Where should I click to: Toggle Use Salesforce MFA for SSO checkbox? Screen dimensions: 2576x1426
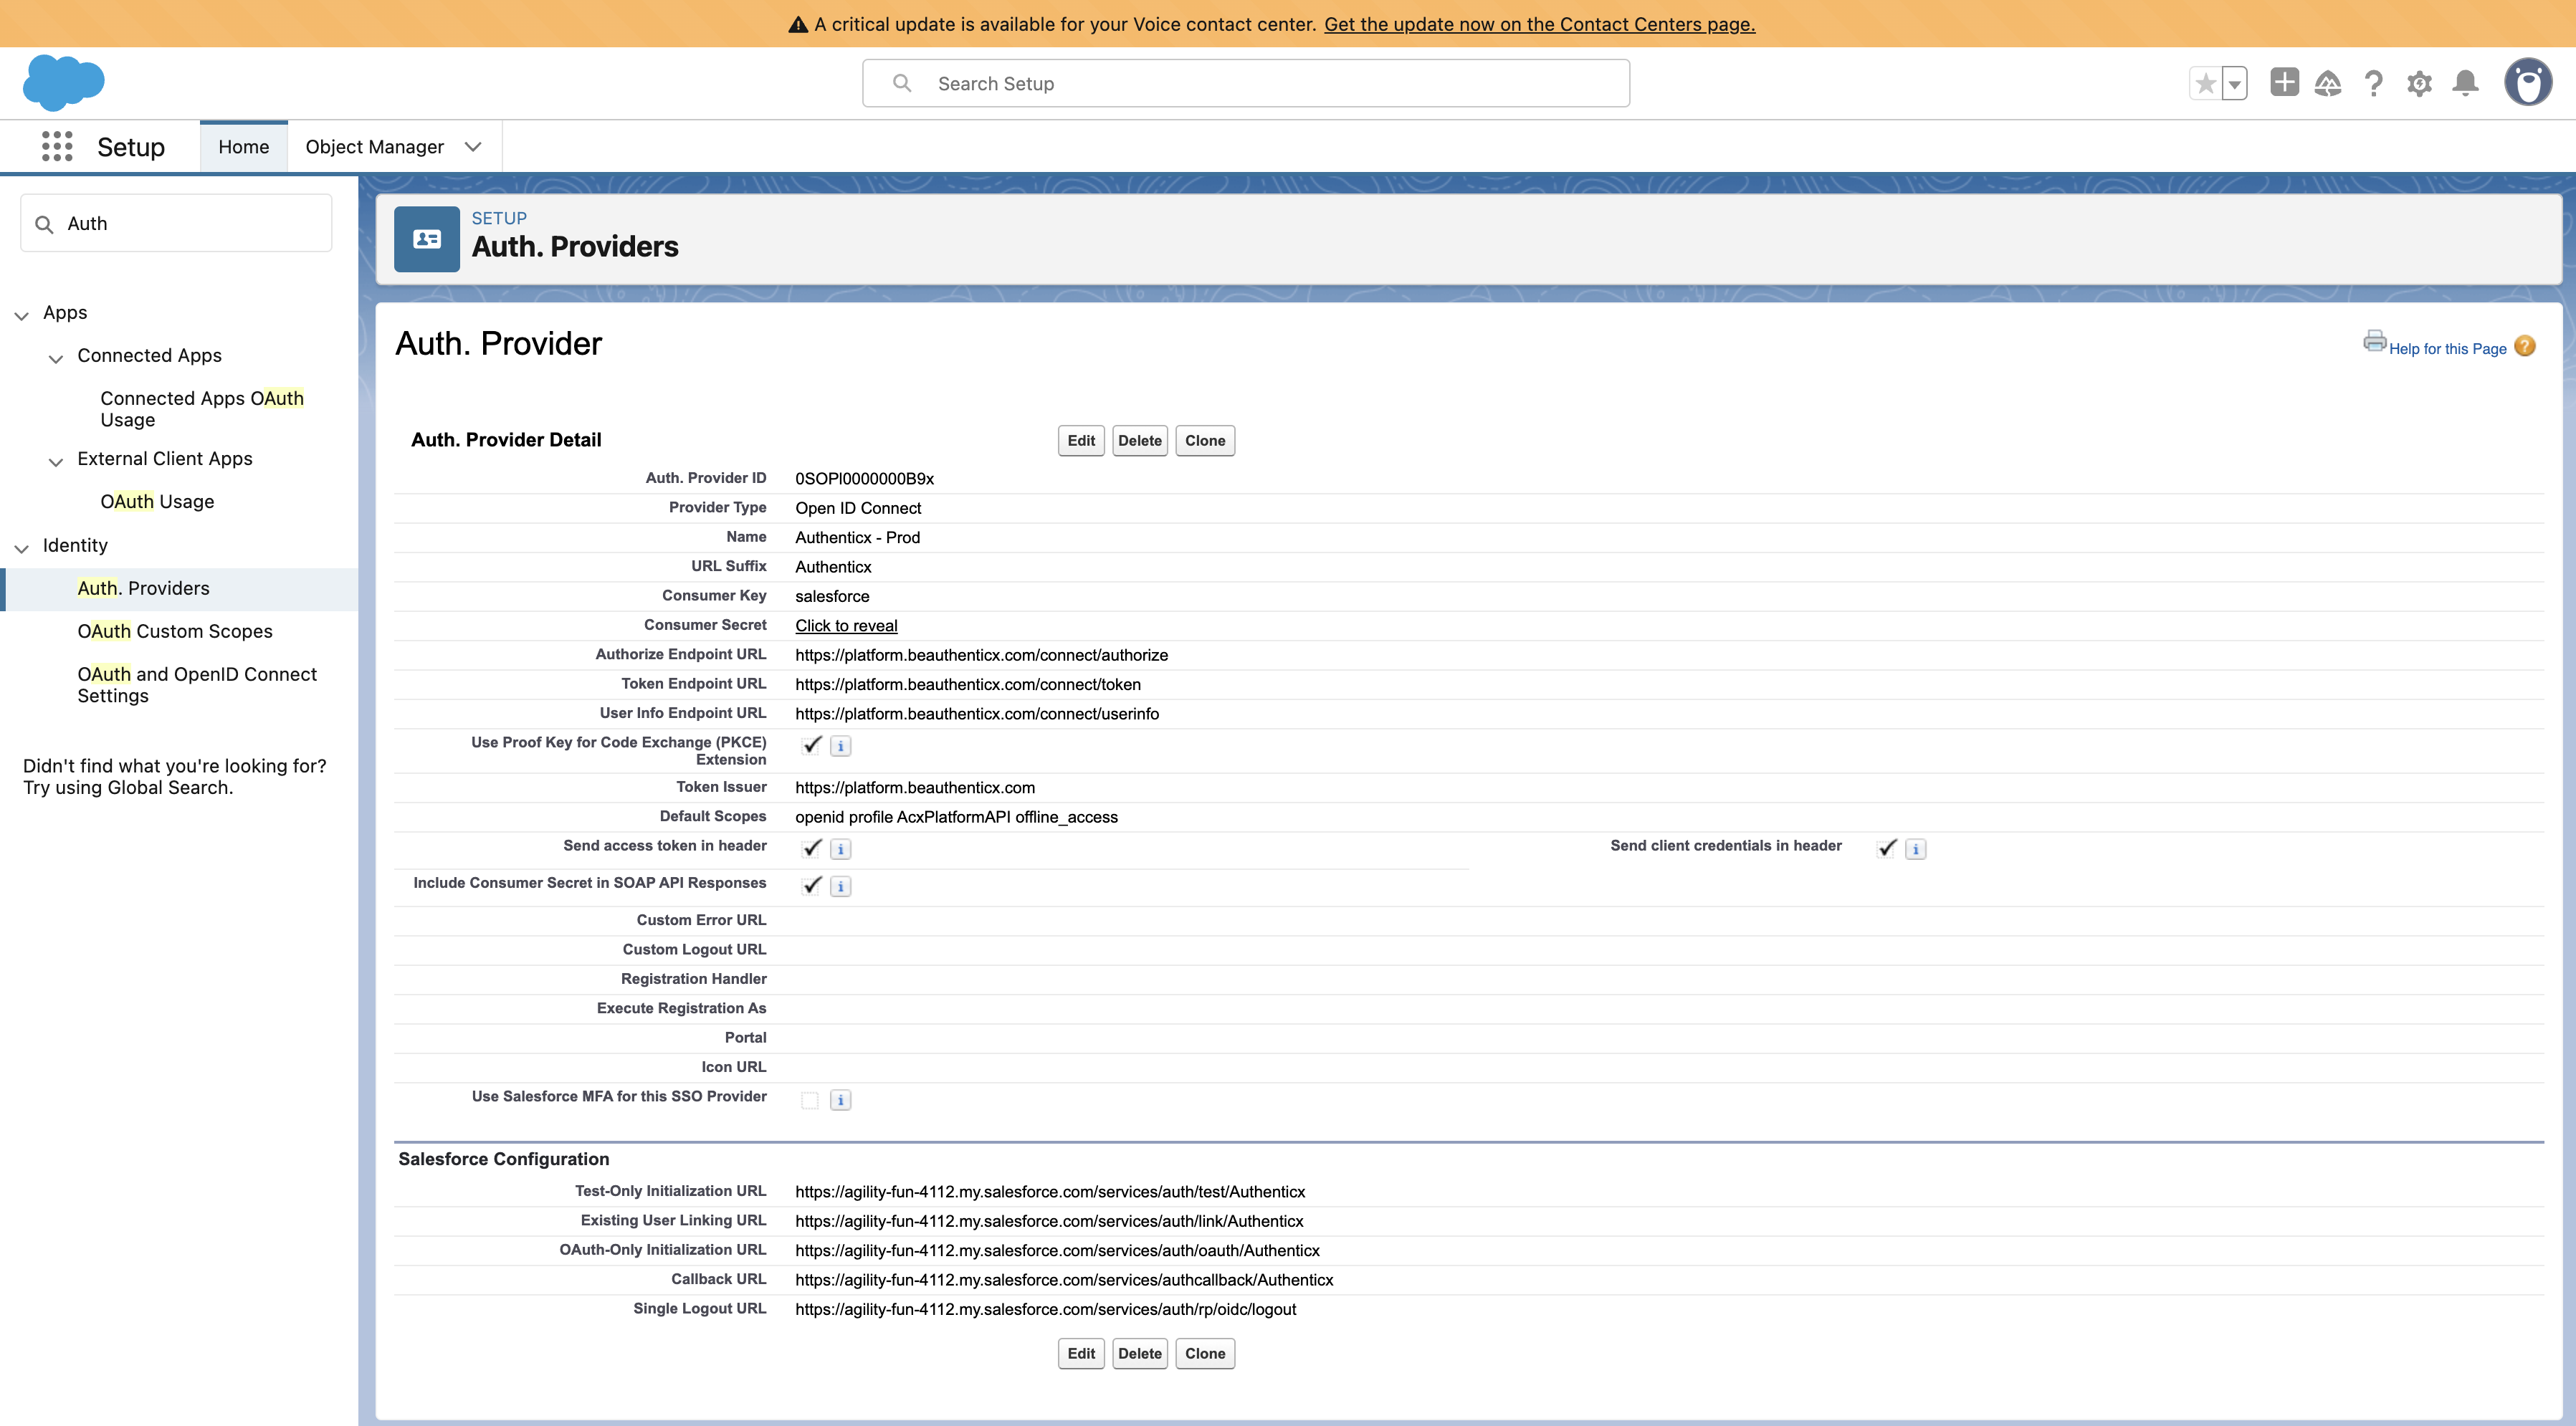tap(810, 1100)
